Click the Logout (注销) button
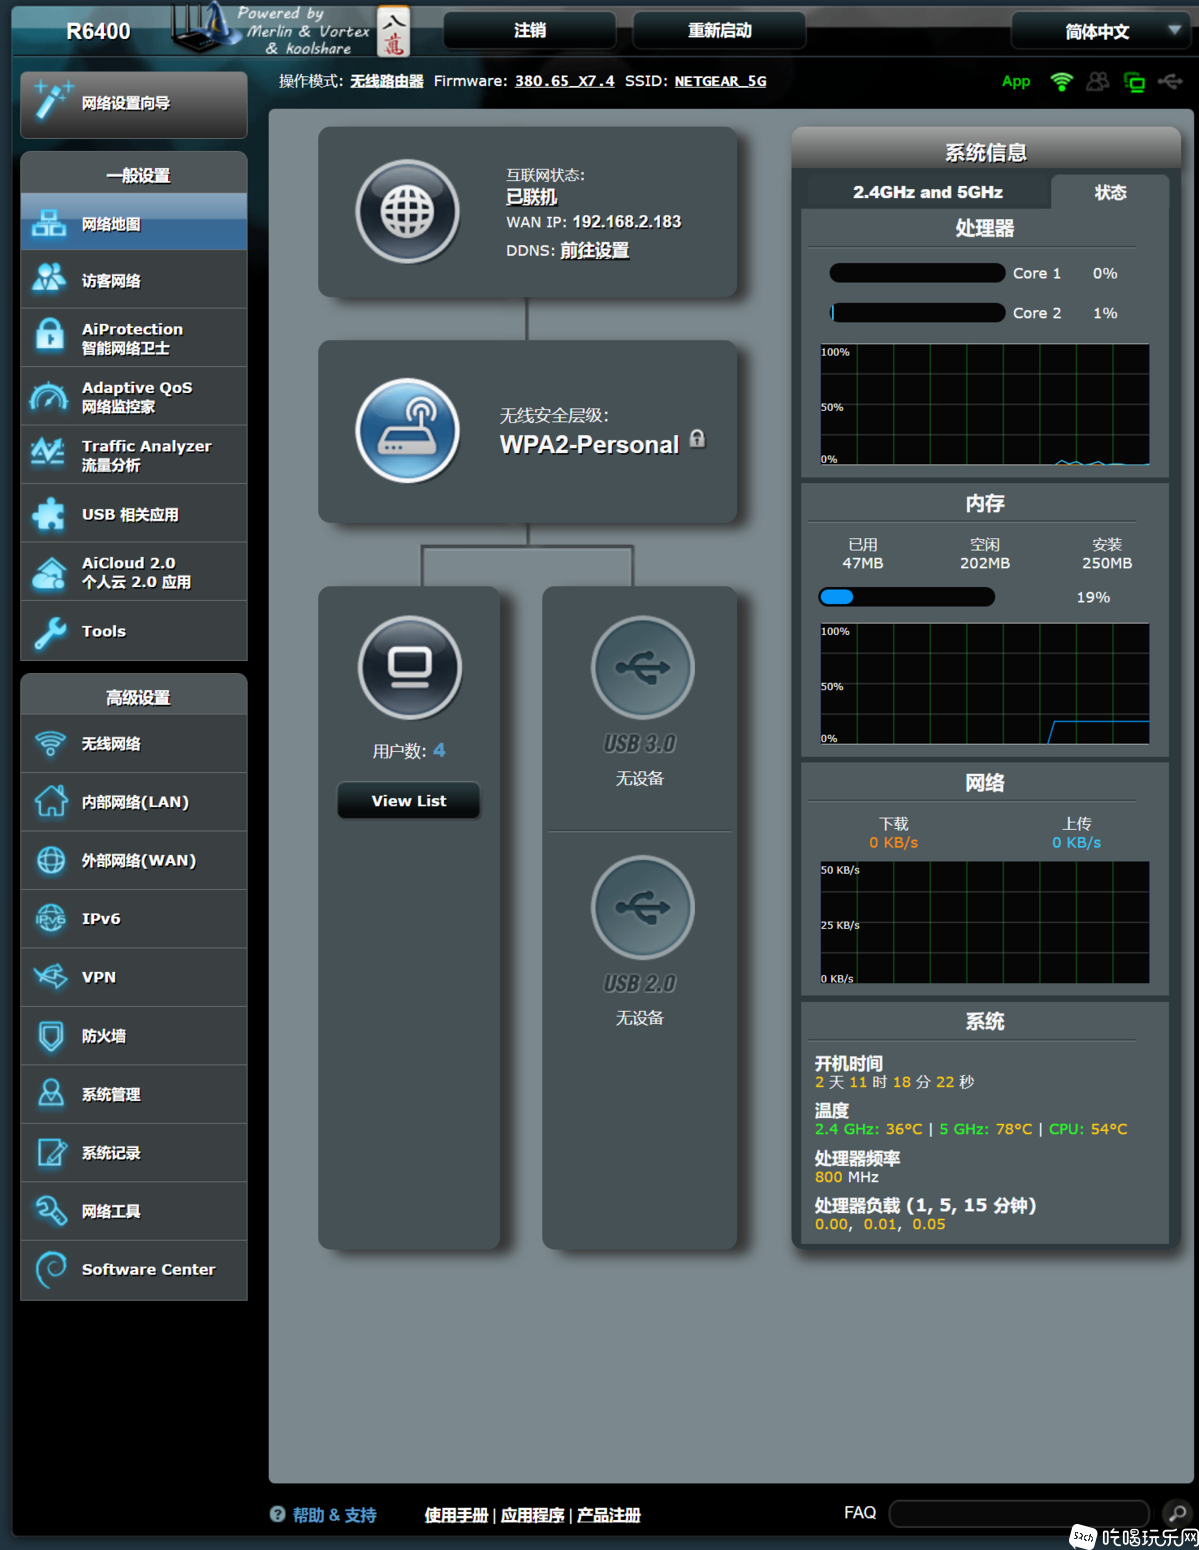 (x=530, y=31)
